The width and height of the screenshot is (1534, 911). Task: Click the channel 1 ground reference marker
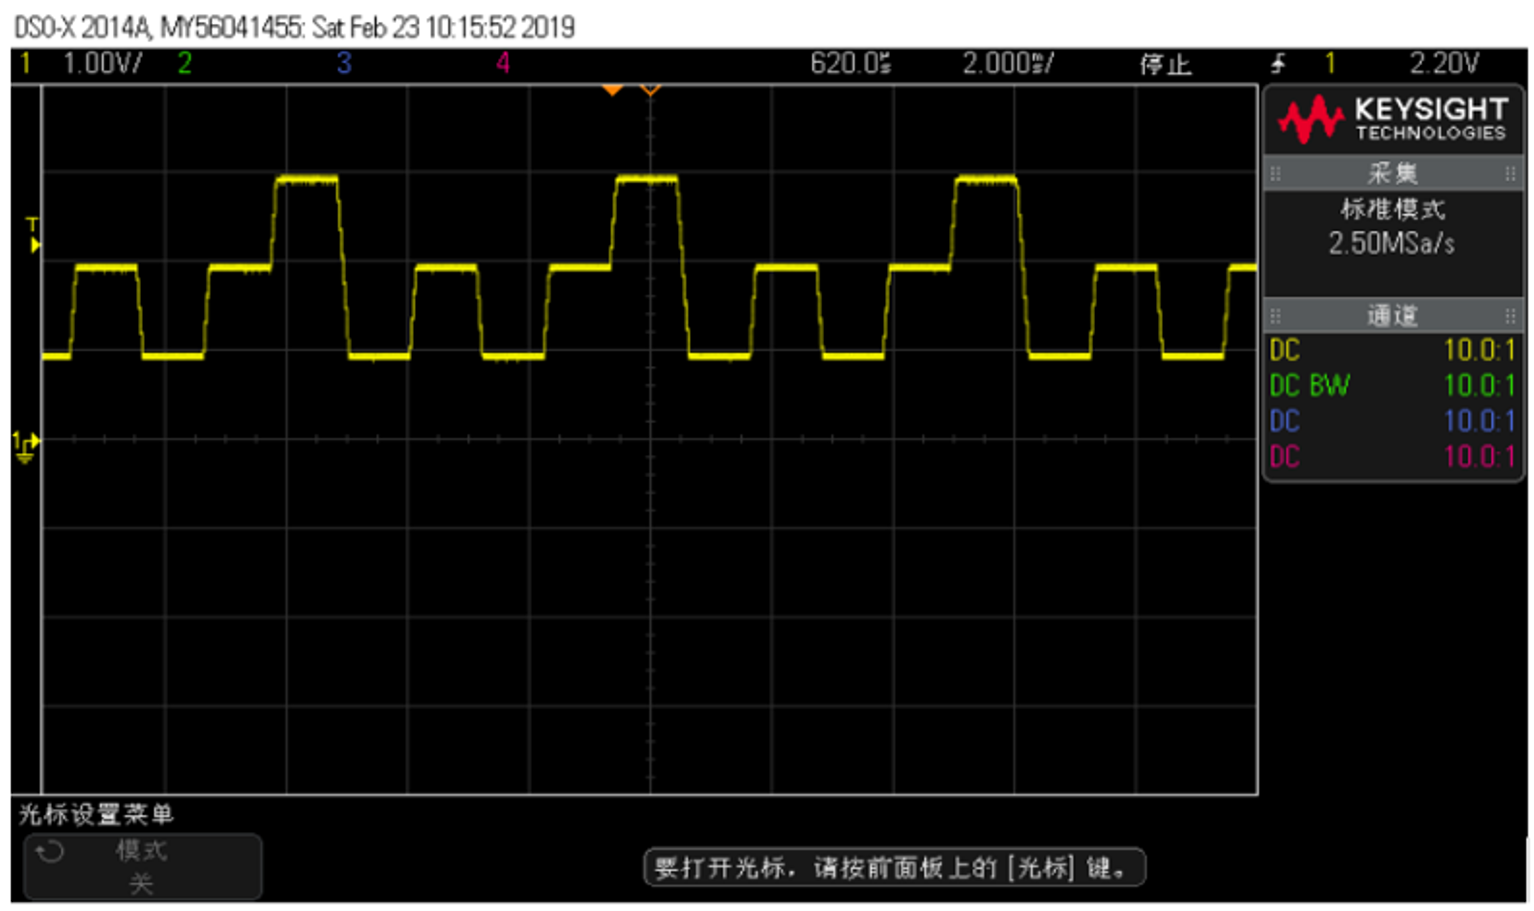[x=26, y=446]
